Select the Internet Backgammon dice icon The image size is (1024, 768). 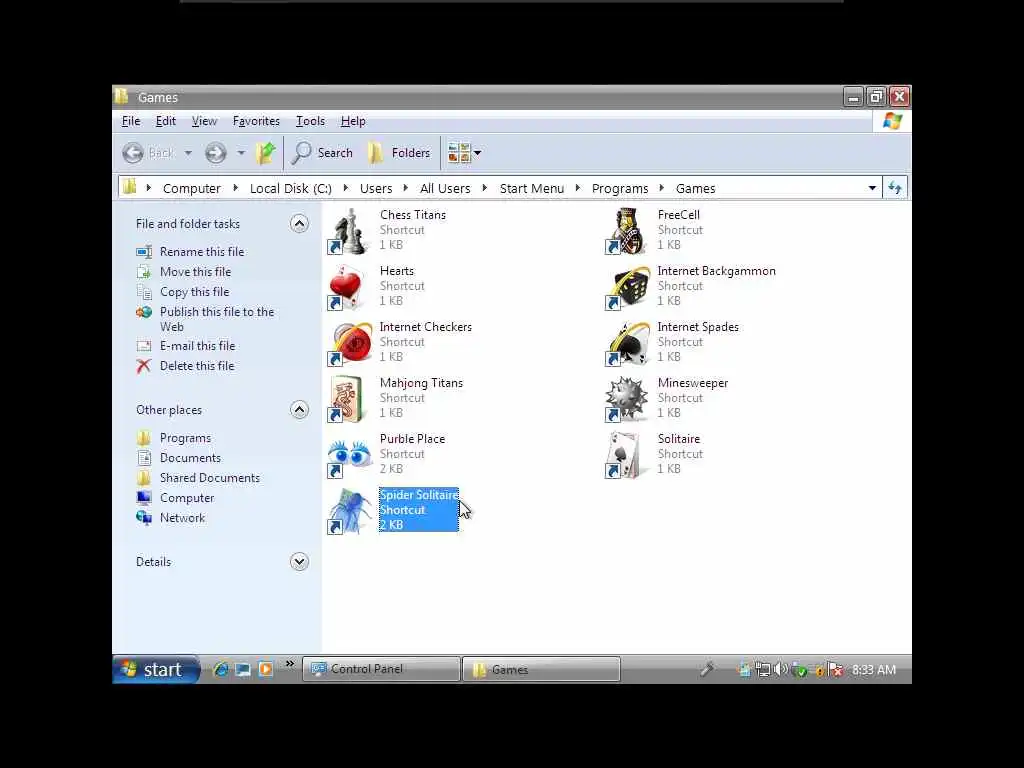point(628,287)
